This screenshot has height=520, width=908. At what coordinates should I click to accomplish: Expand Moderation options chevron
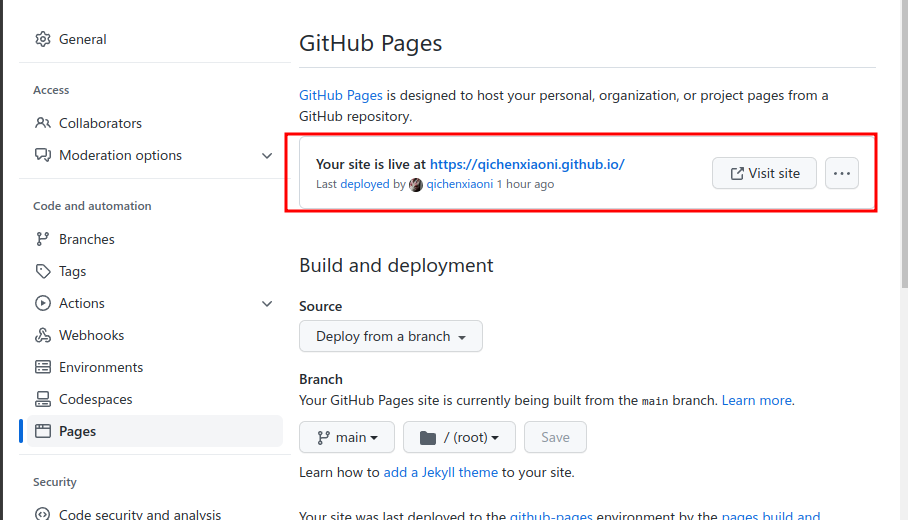(x=267, y=156)
